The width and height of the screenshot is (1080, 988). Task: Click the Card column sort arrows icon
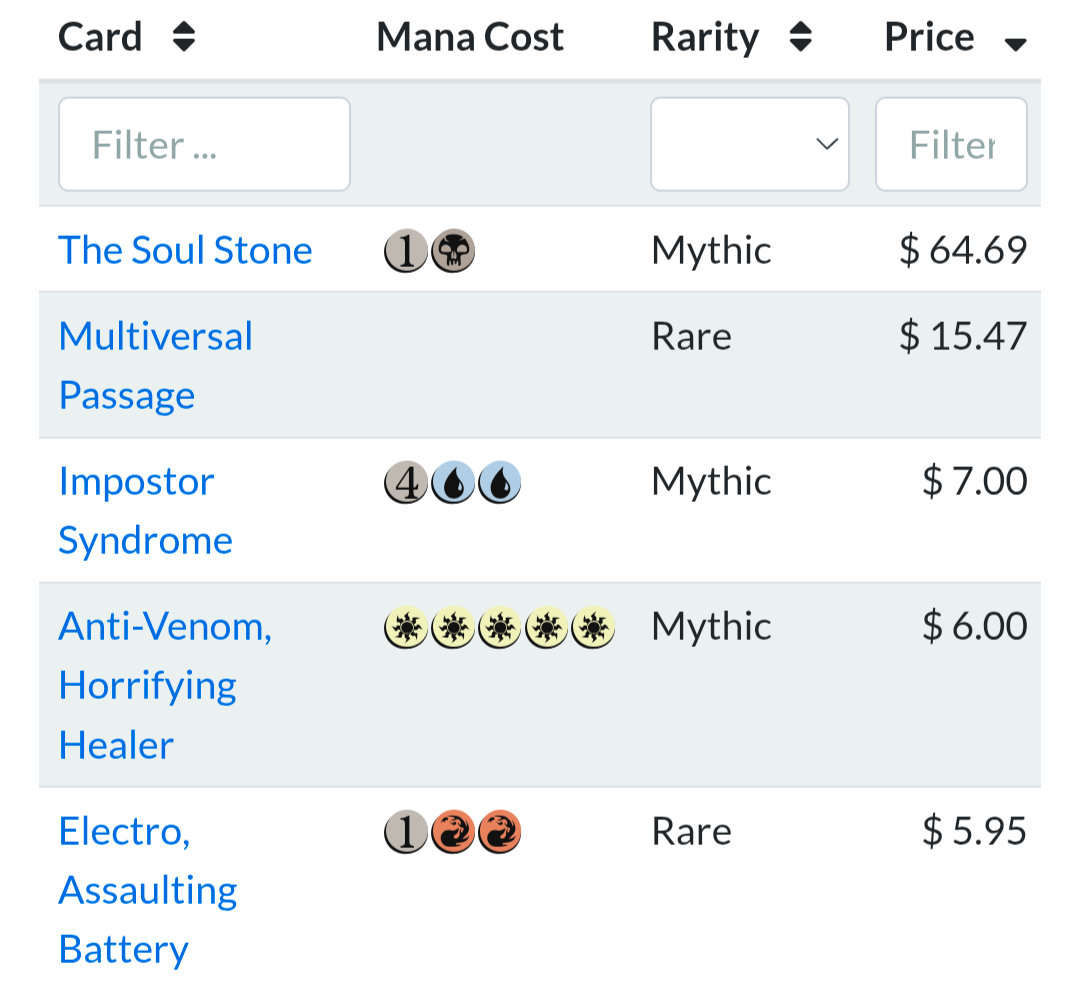point(183,38)
